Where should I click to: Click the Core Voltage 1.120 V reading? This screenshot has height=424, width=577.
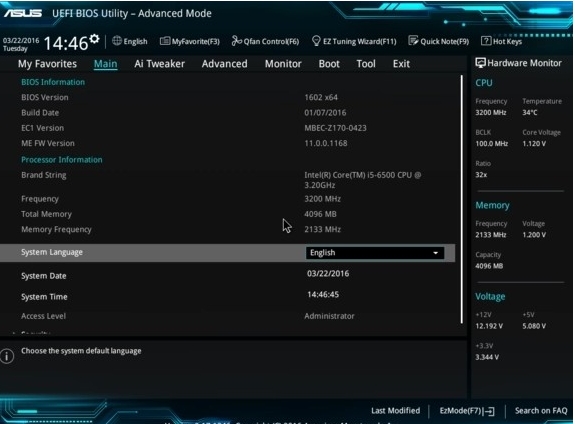(x=534, y=144)
